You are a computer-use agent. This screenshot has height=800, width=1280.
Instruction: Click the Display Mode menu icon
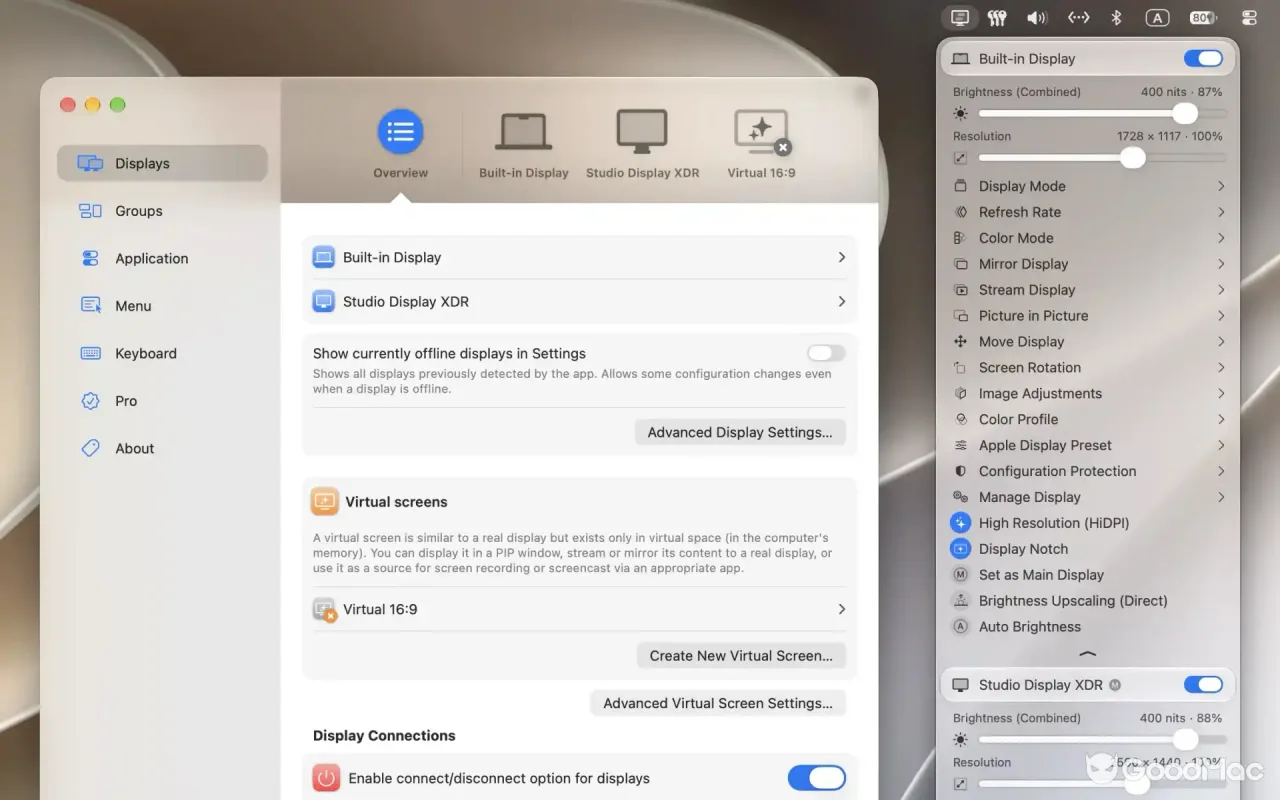pos(961,186)
